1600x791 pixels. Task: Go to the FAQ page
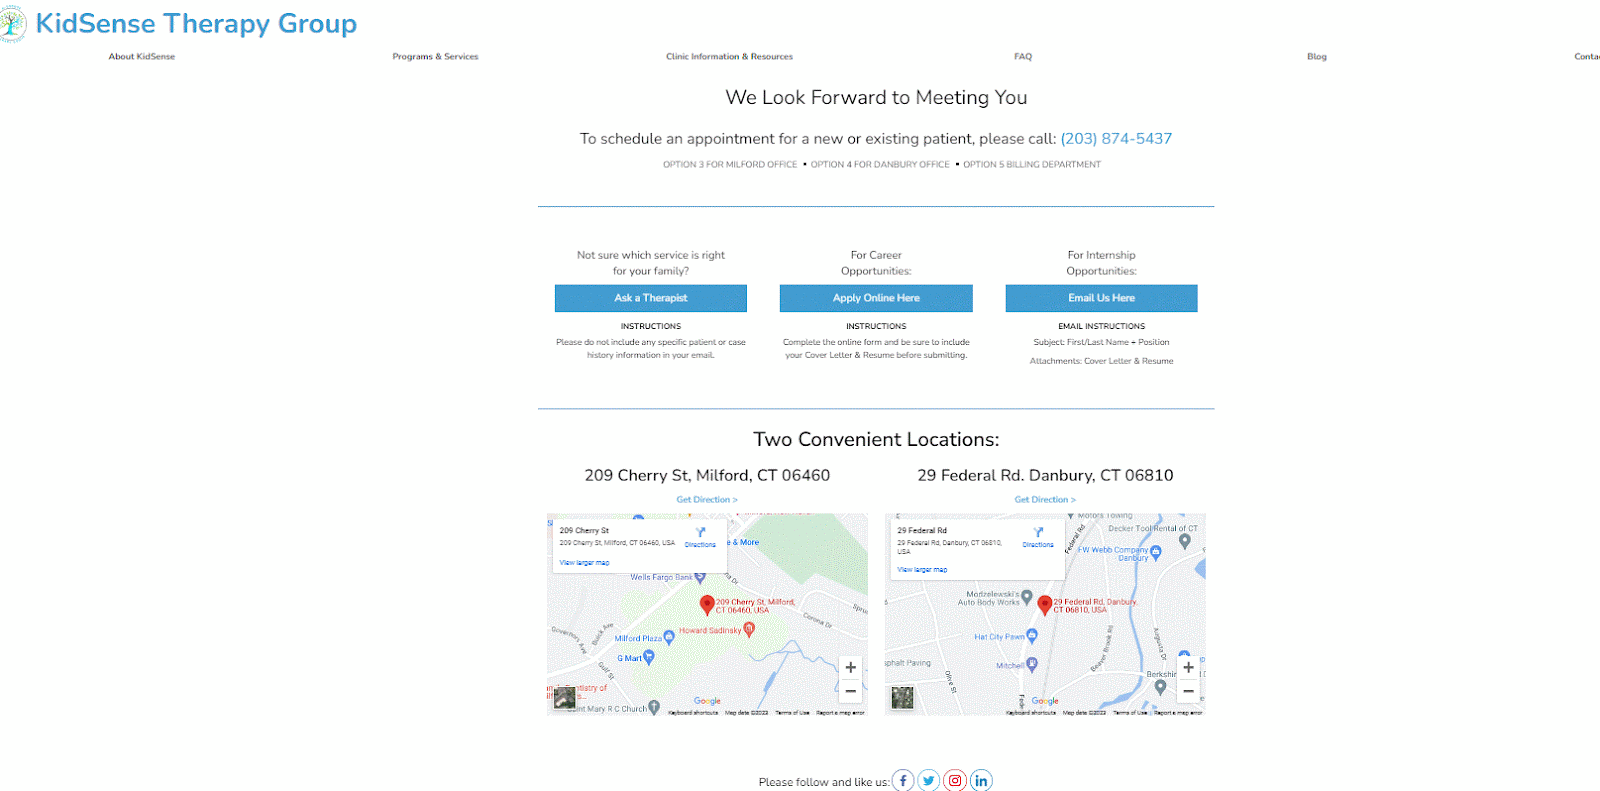[1023, 57]
